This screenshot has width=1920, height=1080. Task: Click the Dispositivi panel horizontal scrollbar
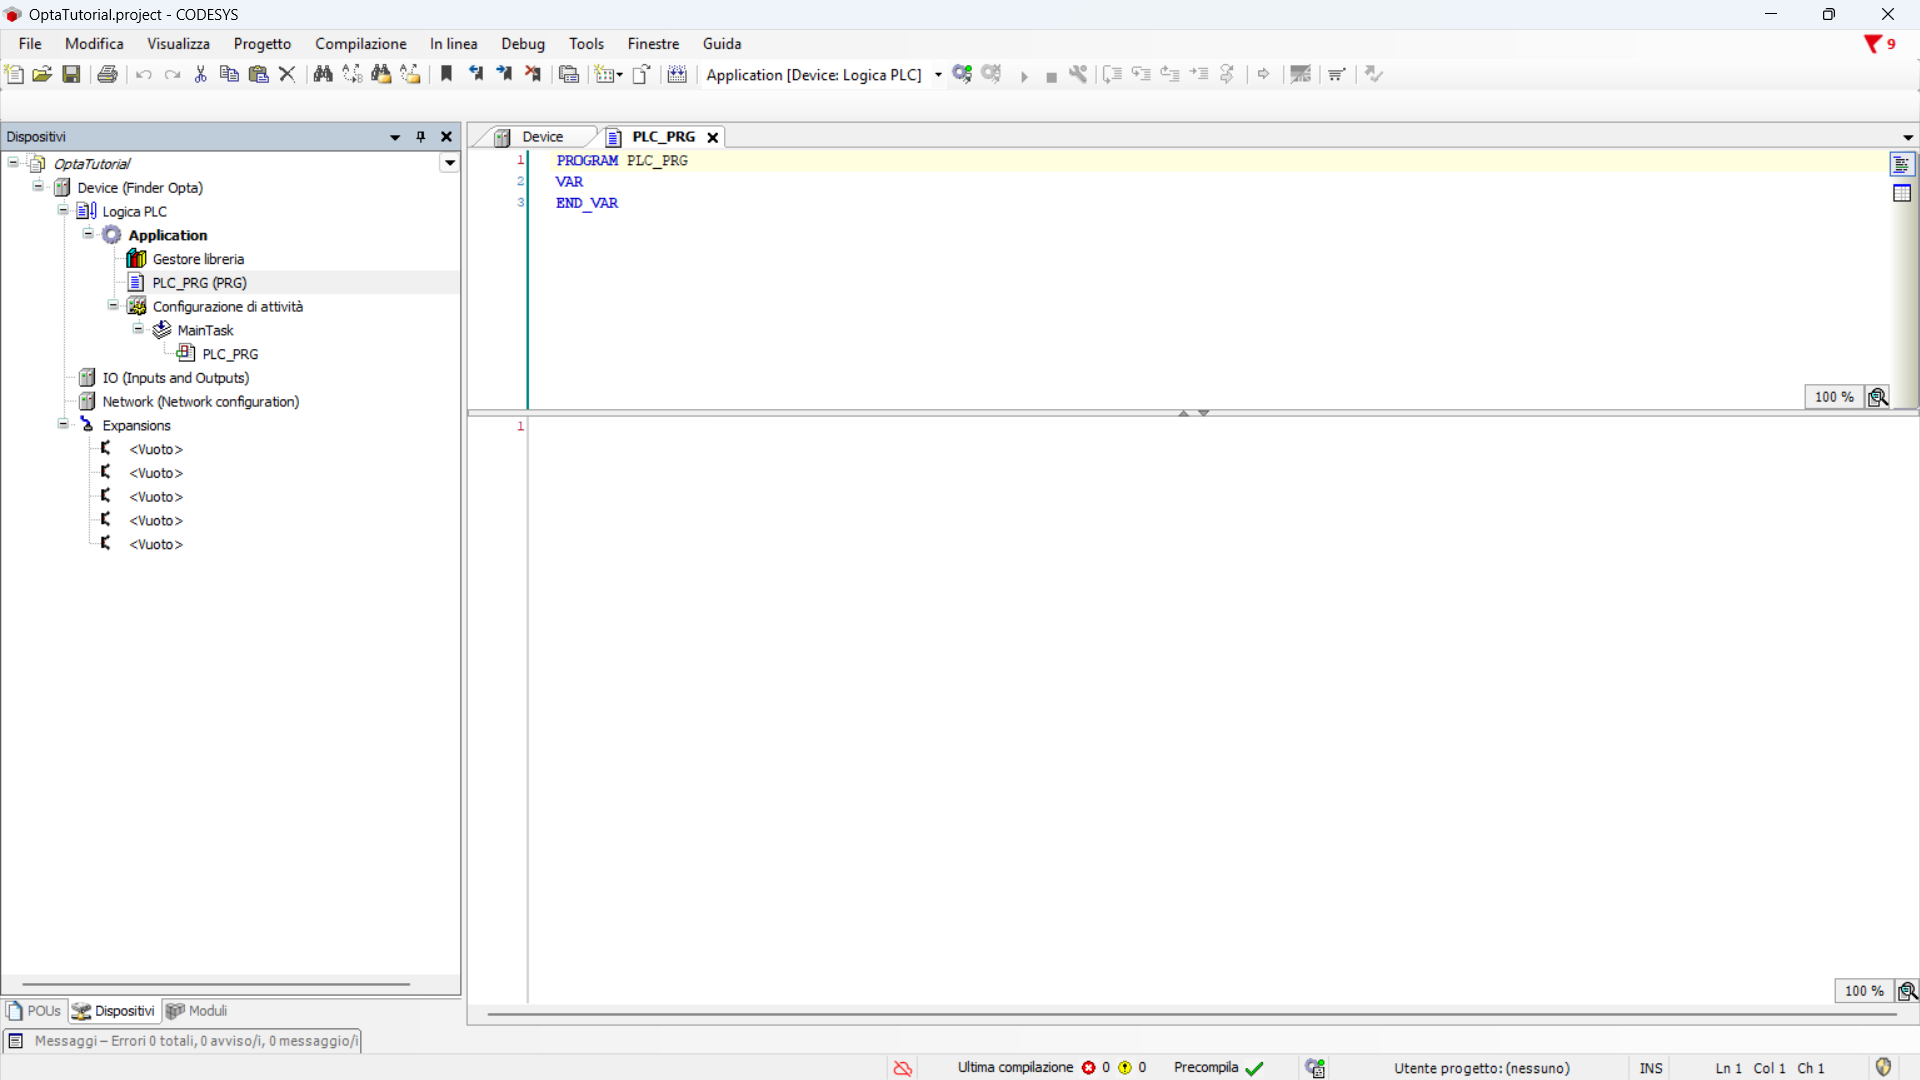pyautogui.click(x=215, y=984)
